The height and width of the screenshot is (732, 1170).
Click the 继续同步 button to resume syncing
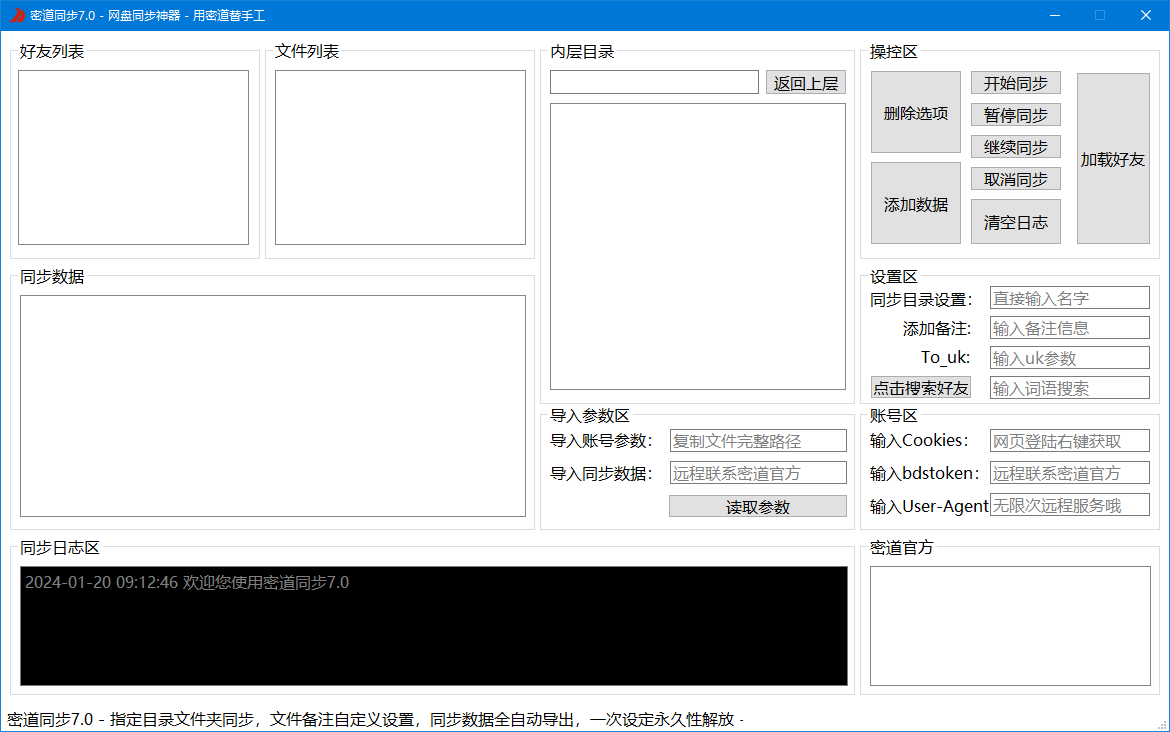click(1015, 147)
